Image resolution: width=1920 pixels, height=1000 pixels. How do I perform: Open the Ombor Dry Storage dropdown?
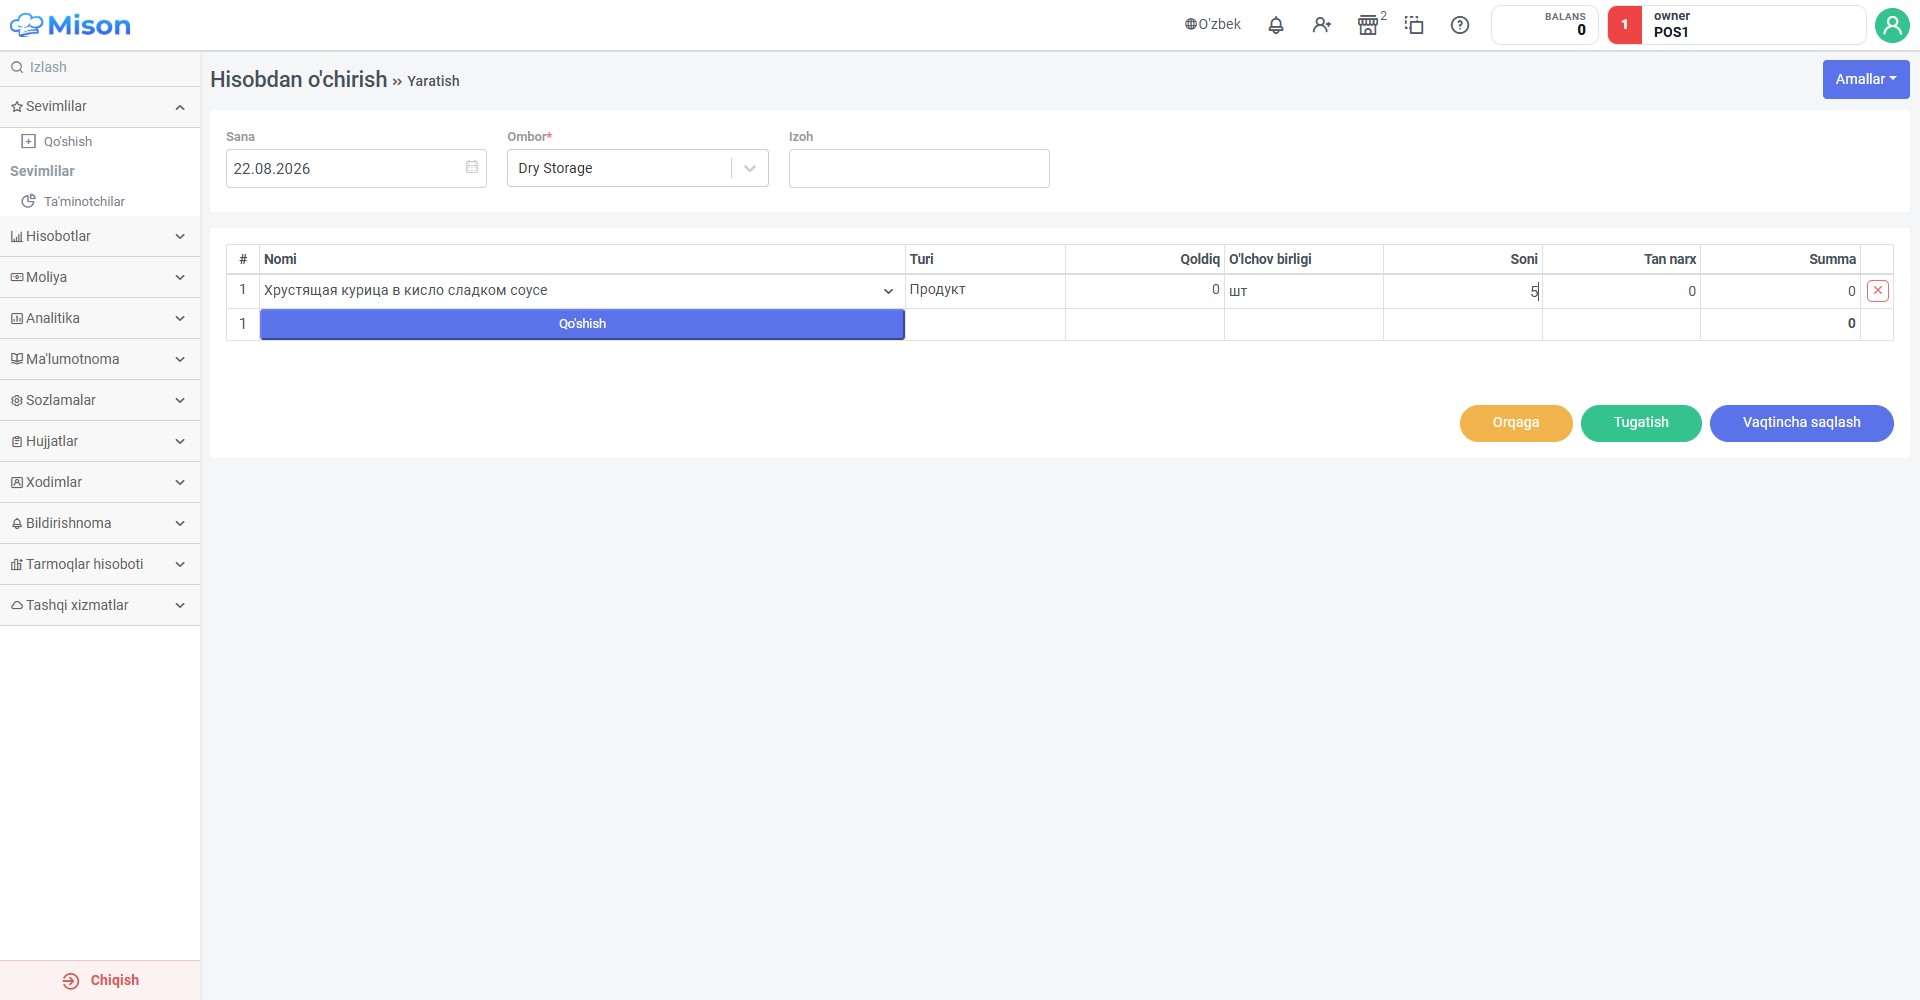[637, 168]
